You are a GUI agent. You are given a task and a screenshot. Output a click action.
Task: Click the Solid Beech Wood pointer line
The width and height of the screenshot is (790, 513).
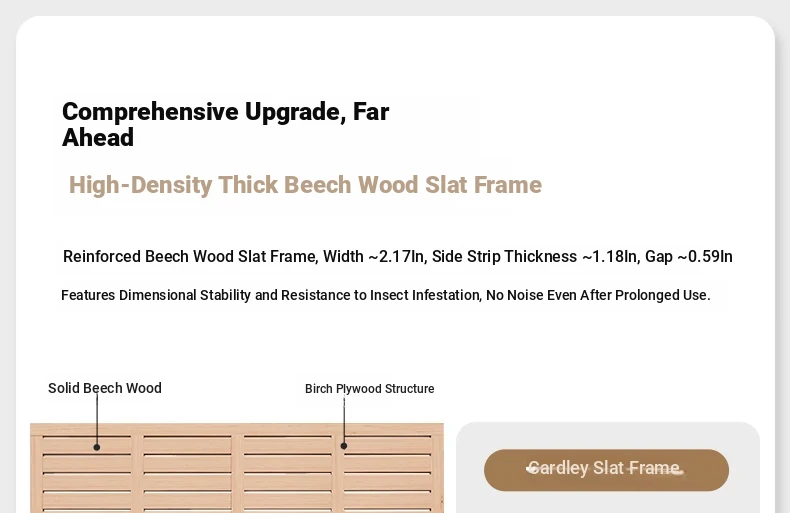[x=97, y=420]
